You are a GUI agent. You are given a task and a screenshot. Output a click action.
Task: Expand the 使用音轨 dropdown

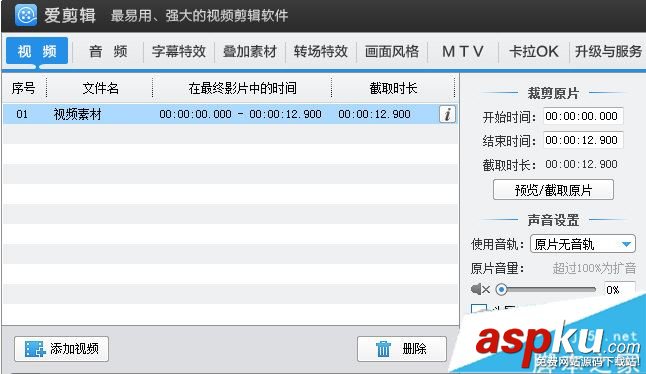(583, 244)
